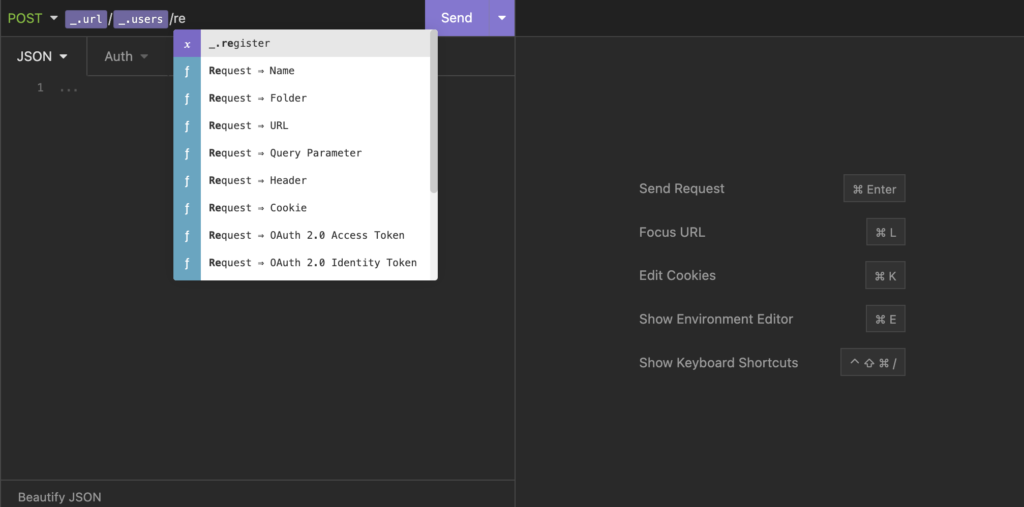Click the _.url environment variable tag

[x=86, y=19]
